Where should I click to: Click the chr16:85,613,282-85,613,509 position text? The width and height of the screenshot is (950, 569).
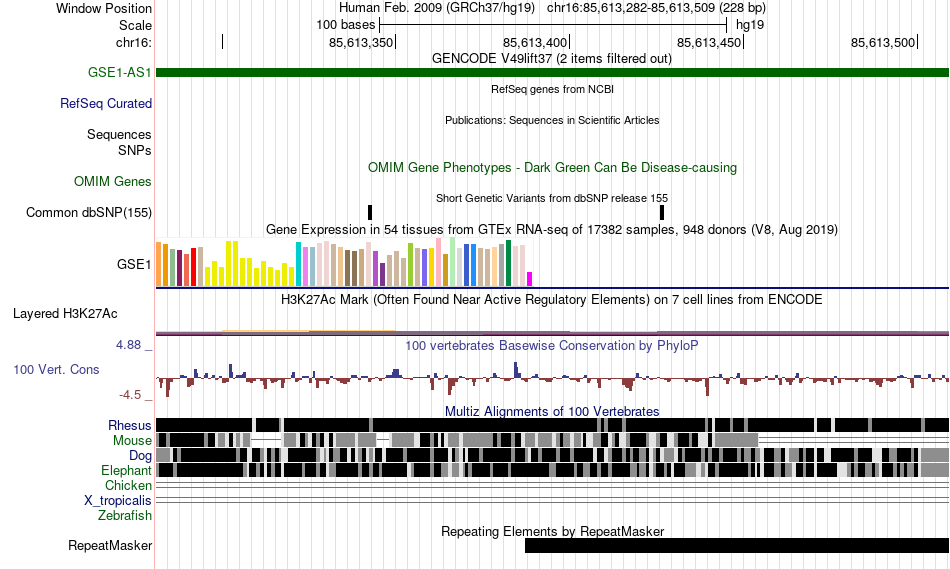(656, 8)
